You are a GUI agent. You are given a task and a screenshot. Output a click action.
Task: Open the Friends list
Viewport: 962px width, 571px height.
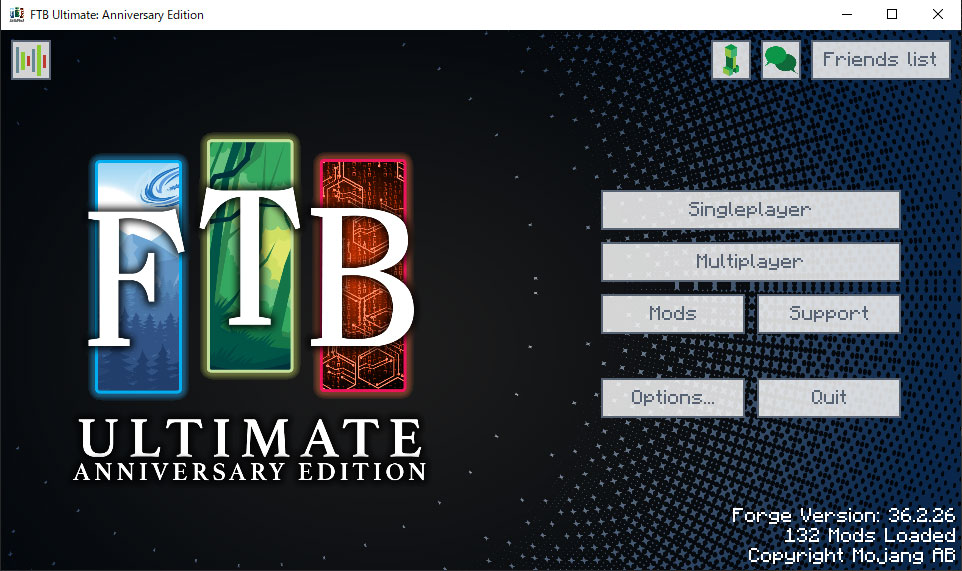(880, 60)
